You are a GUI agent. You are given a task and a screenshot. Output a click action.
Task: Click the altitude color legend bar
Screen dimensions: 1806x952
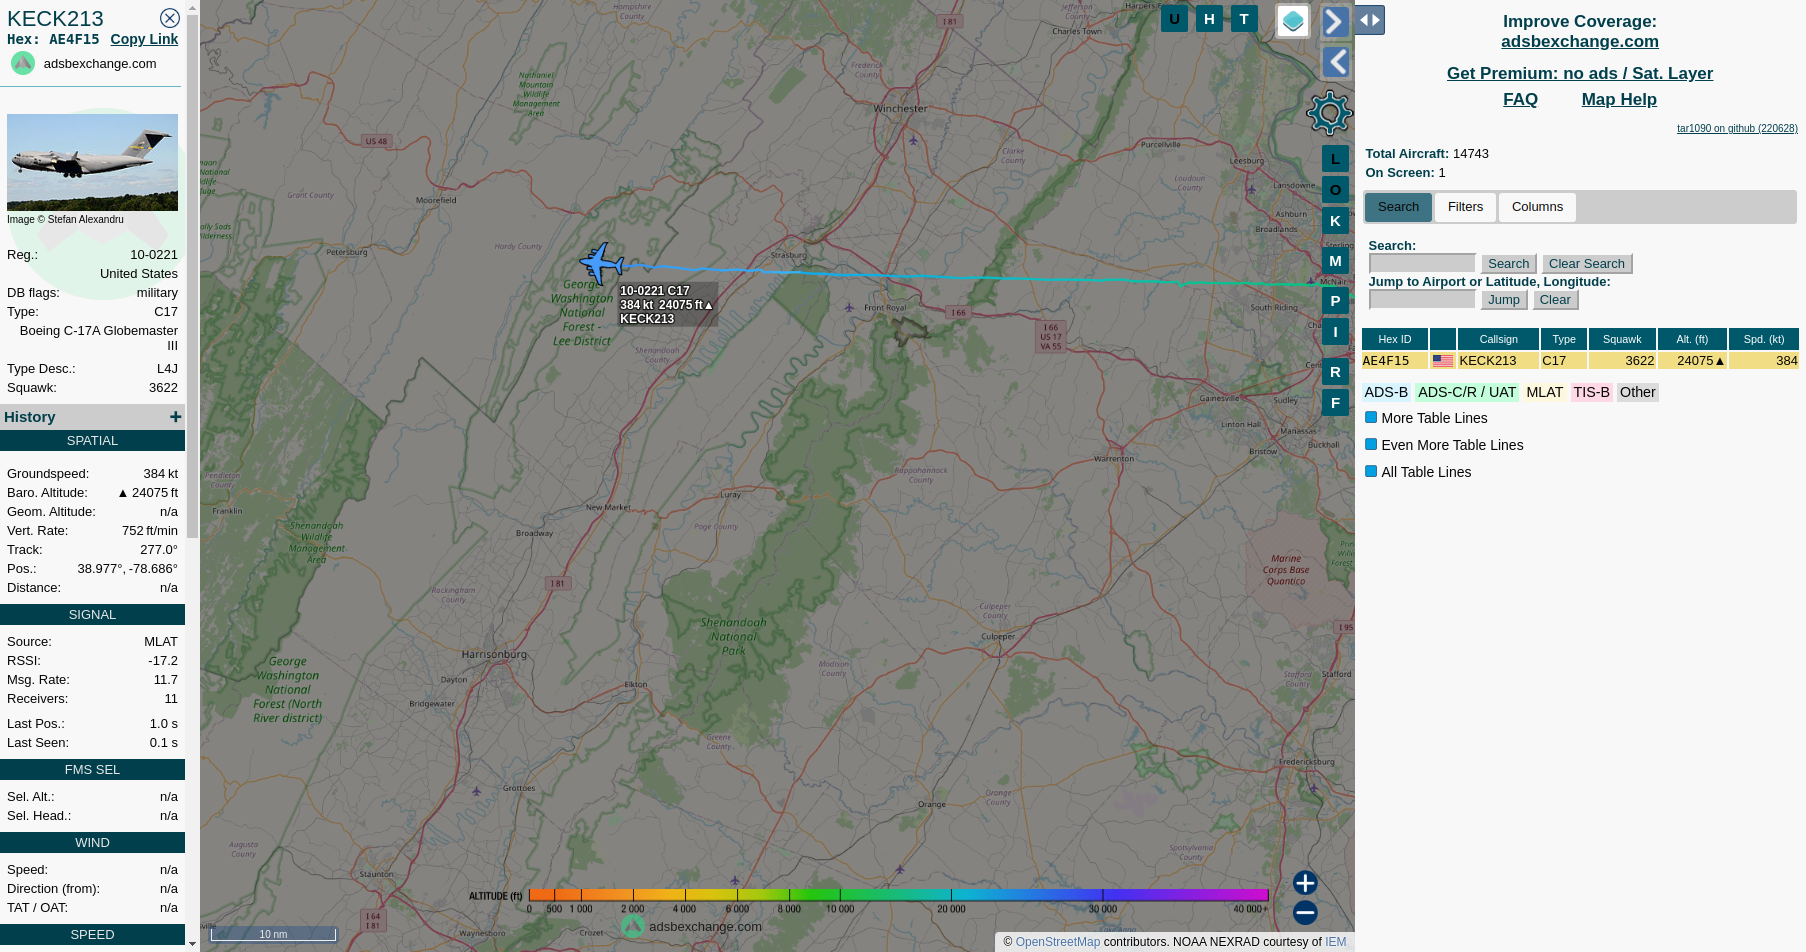coord(898,895)
